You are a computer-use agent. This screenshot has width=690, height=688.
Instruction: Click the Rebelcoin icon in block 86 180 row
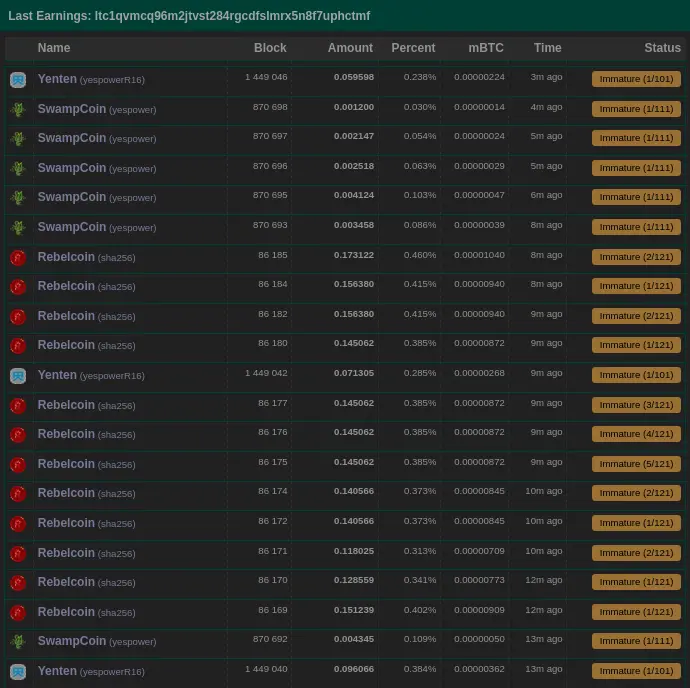pyautogui.click(x=18, y=346)
